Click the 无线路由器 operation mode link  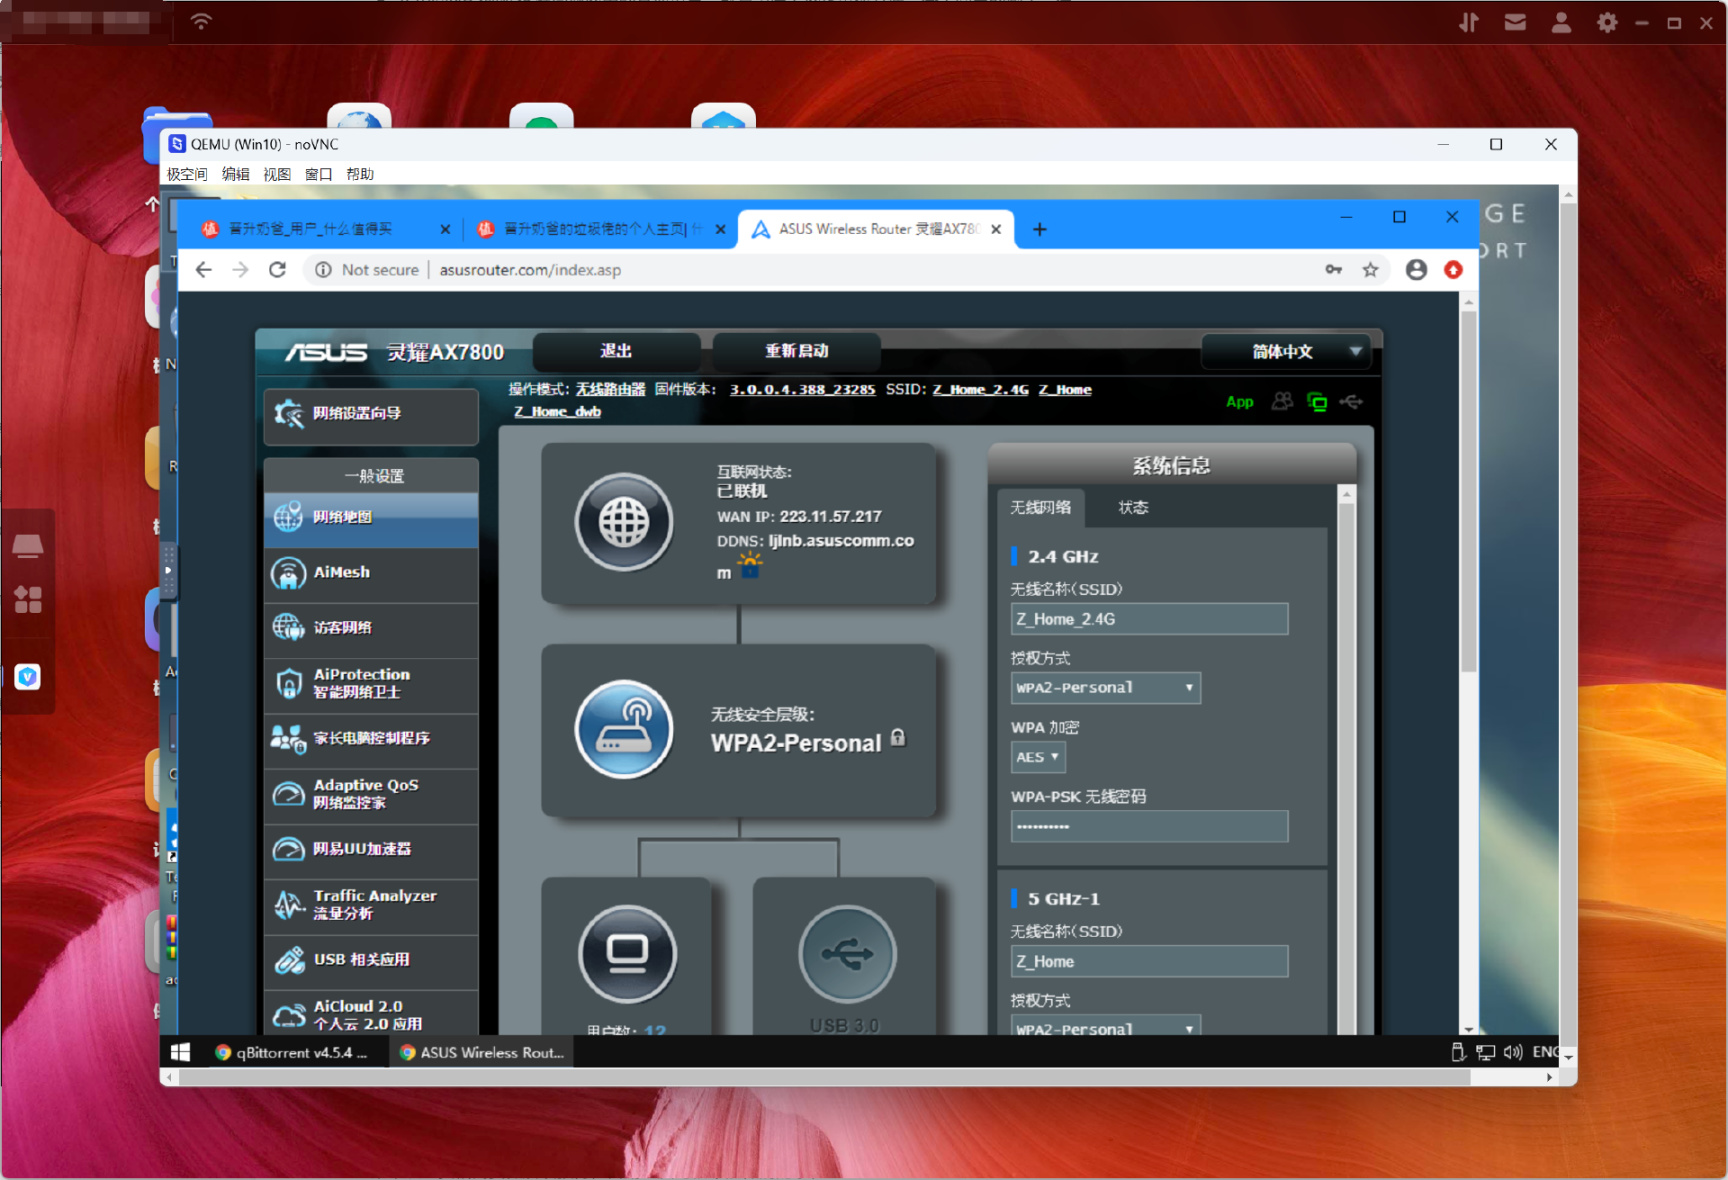click(x=610, y=389)
